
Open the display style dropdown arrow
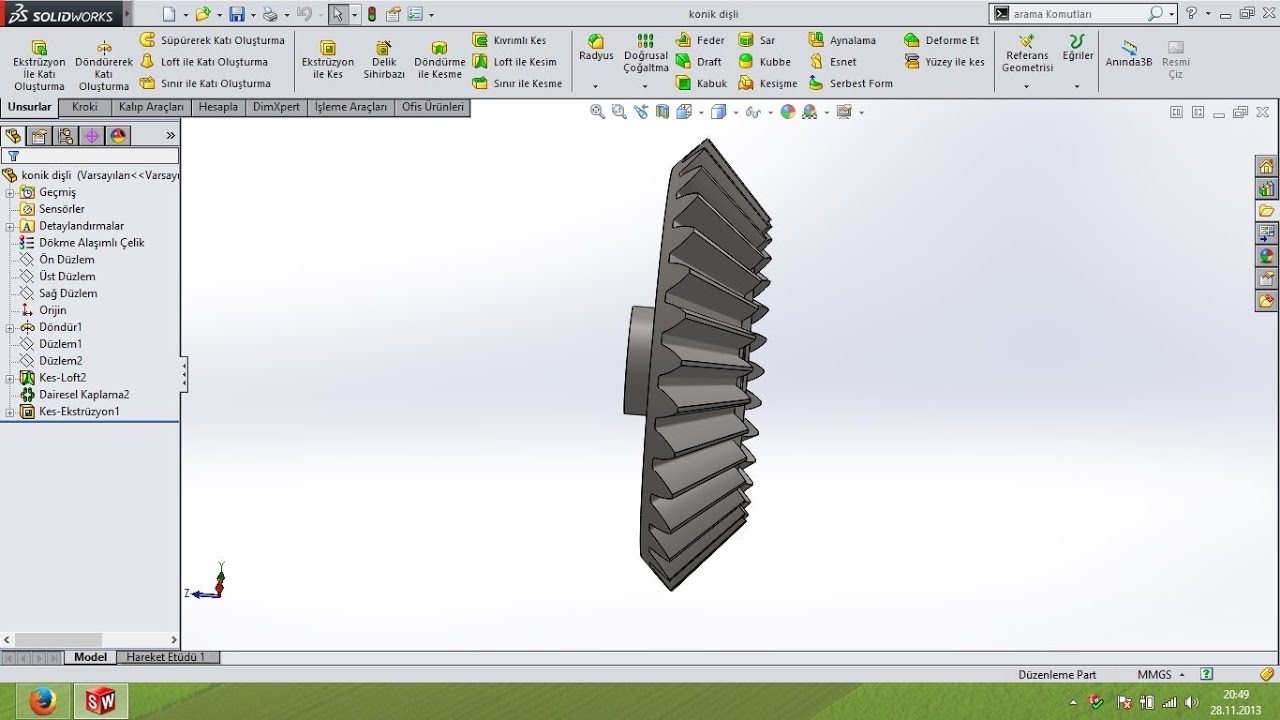pyautogui.click(x=735, y=112)
